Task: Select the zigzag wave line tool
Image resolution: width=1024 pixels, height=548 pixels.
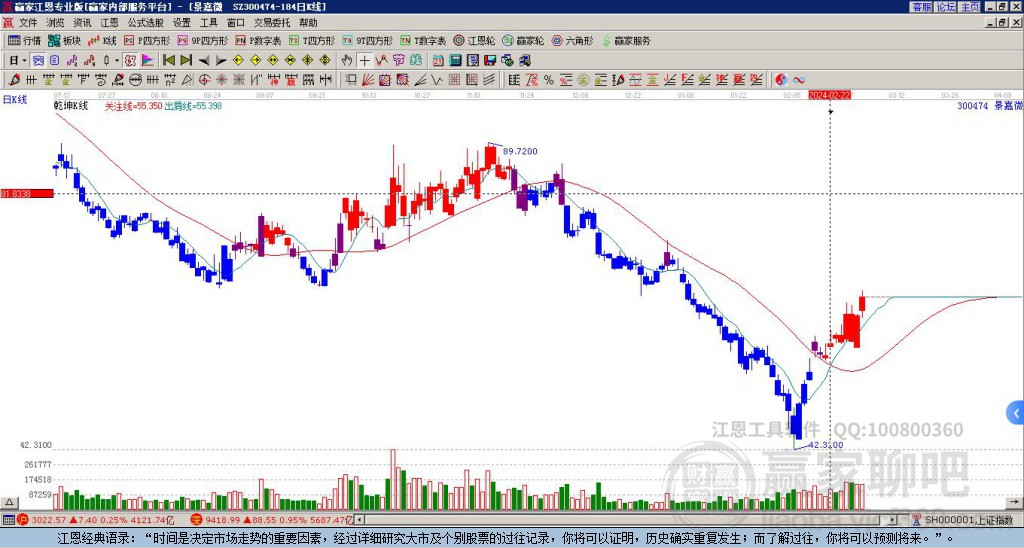Action: click(438, 80)
